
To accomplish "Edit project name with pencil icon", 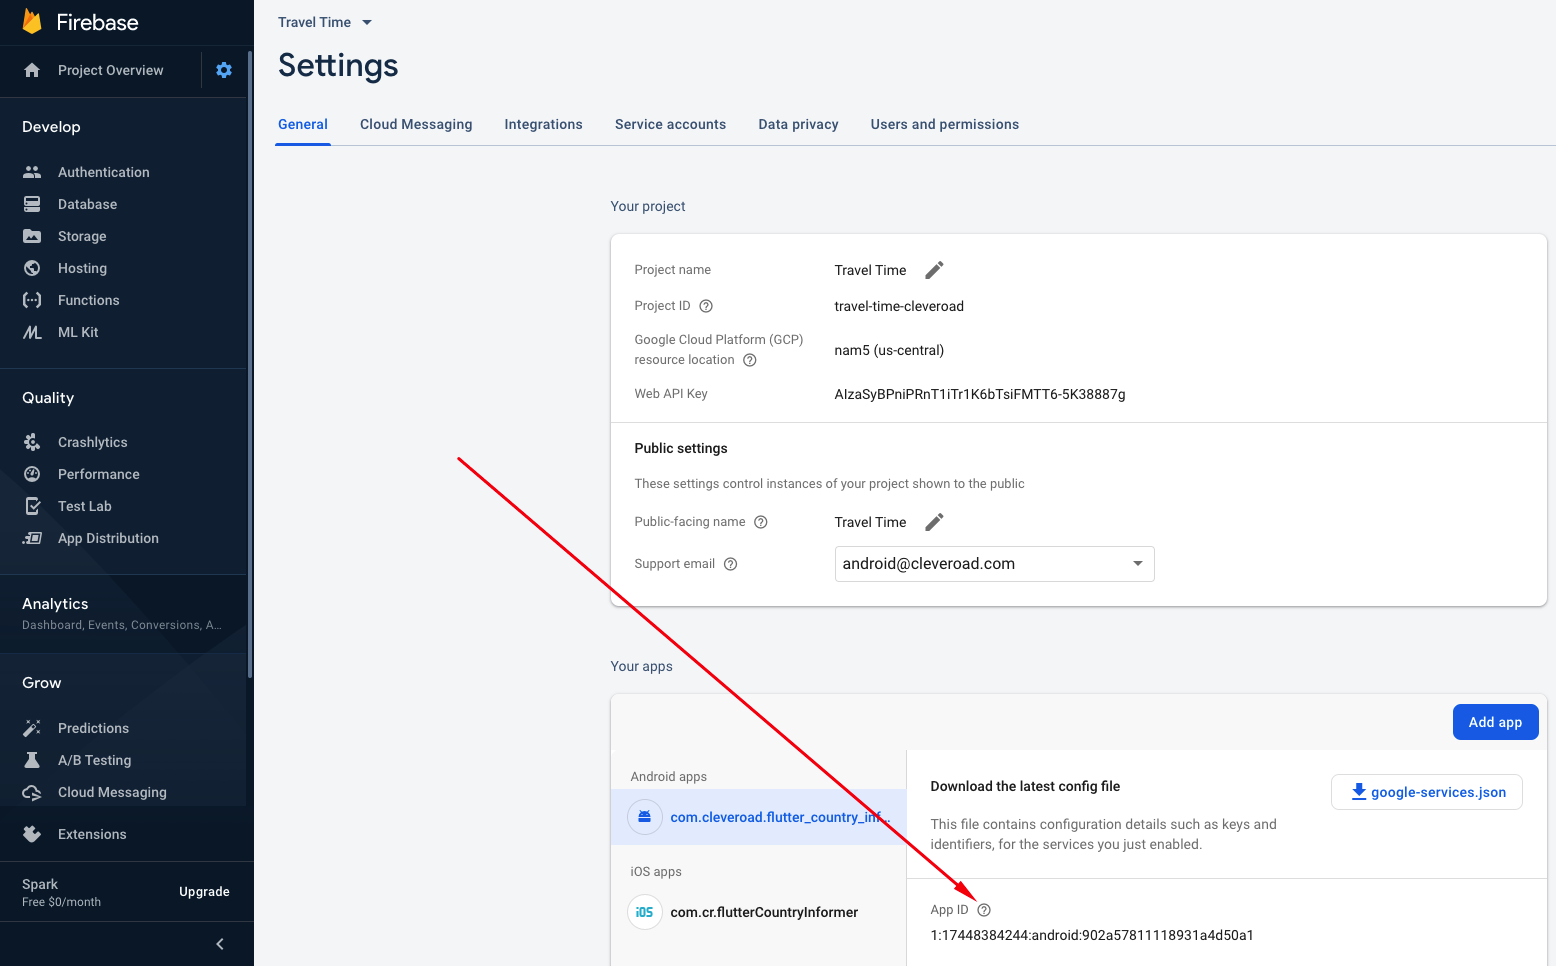I will [x=934, y=270].
